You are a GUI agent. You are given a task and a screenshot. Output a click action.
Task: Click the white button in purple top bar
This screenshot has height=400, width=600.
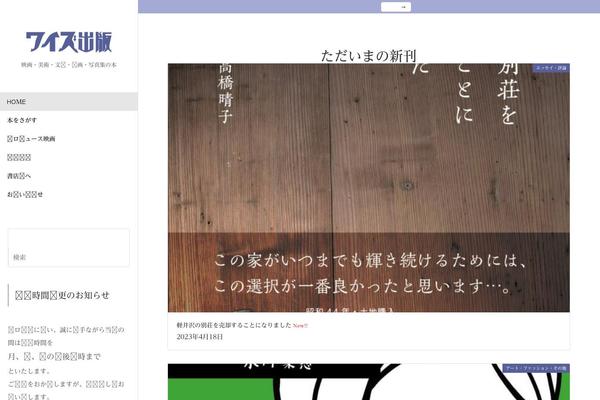point(396,7)
